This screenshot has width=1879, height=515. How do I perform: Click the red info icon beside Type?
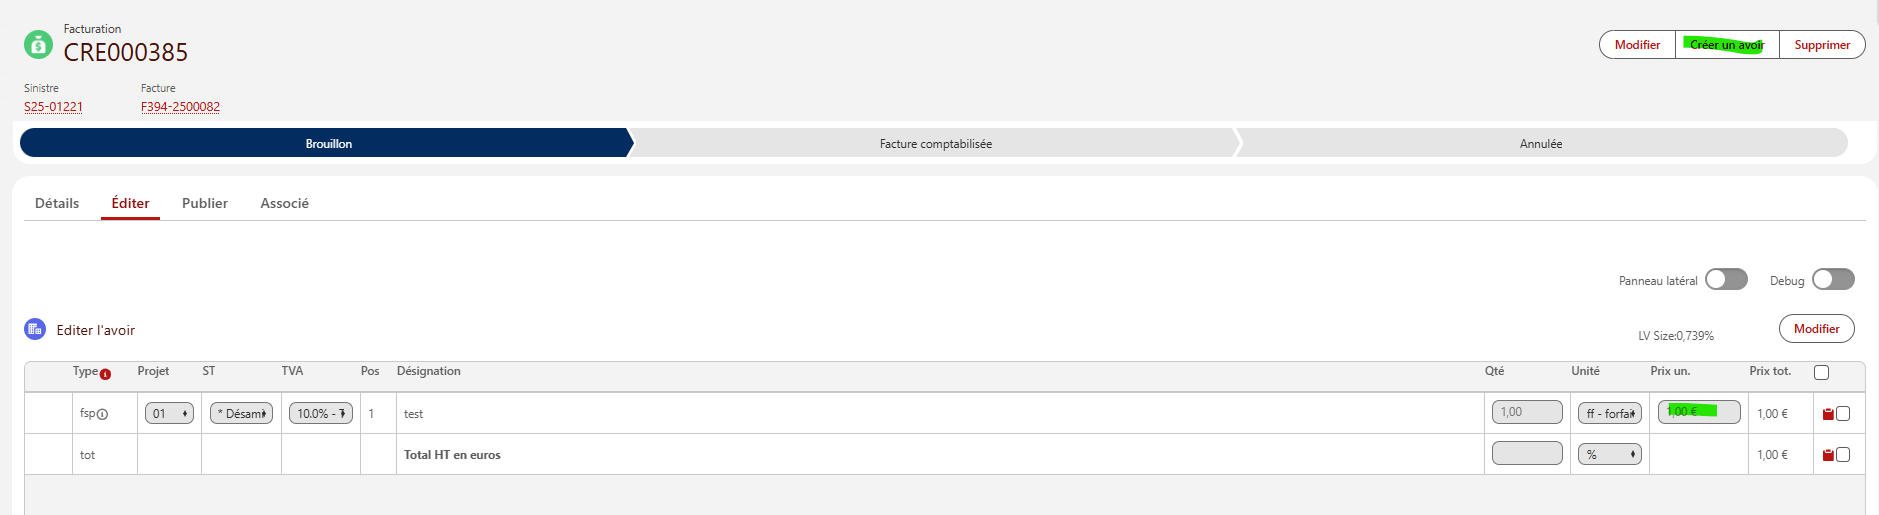[105, 374]
